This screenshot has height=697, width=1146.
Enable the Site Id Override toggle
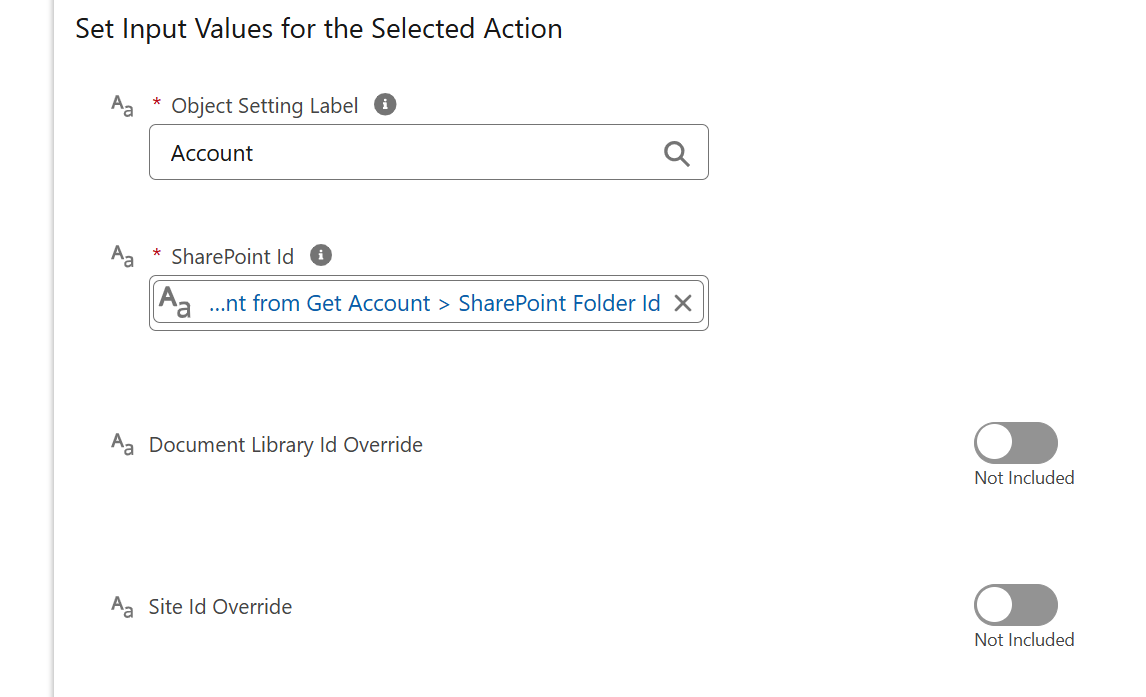pyautogui.click(x=1015, y=605)
